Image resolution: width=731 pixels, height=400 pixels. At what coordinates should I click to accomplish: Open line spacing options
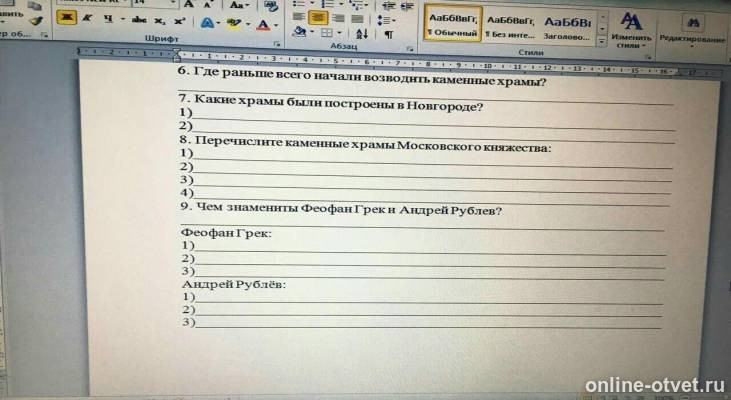click(x=386, y=21)
